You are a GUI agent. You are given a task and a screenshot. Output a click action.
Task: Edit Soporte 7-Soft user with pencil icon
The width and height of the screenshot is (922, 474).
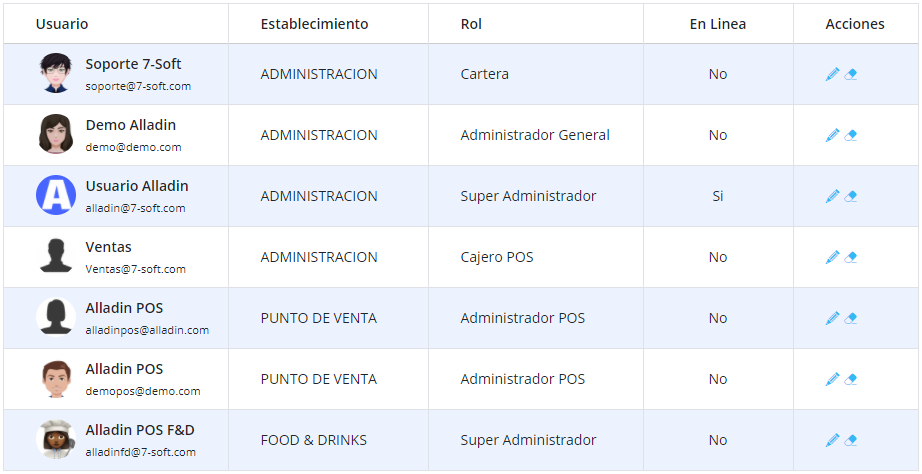[x=832, y=74]
